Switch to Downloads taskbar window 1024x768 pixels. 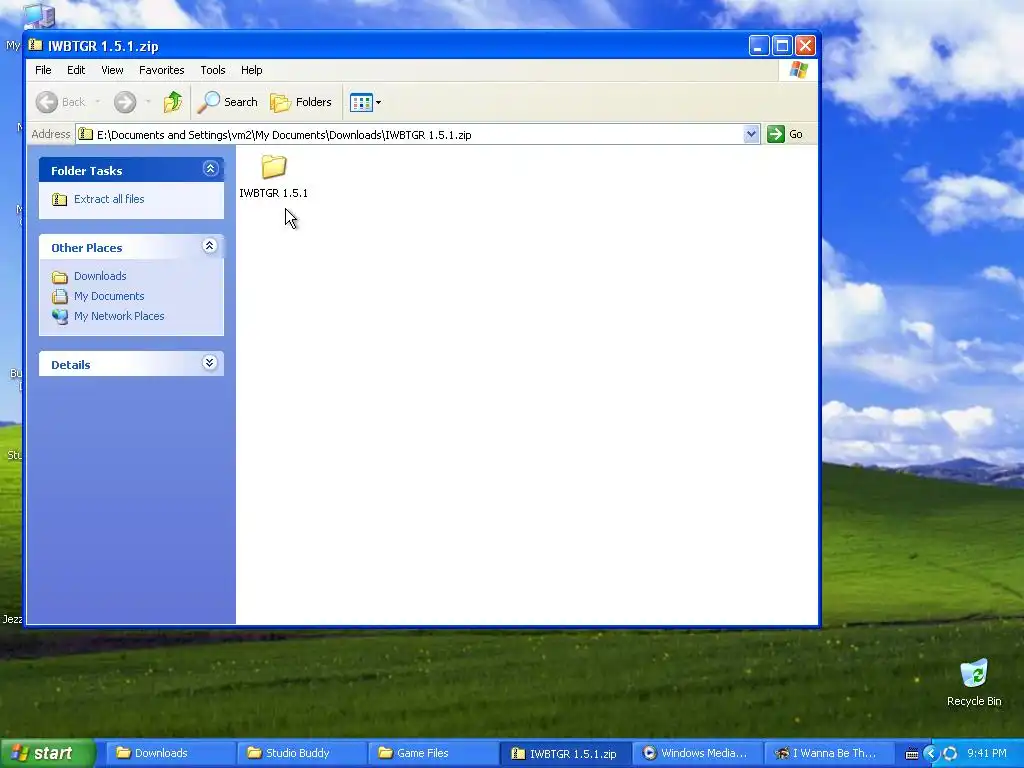coord(169,754)
